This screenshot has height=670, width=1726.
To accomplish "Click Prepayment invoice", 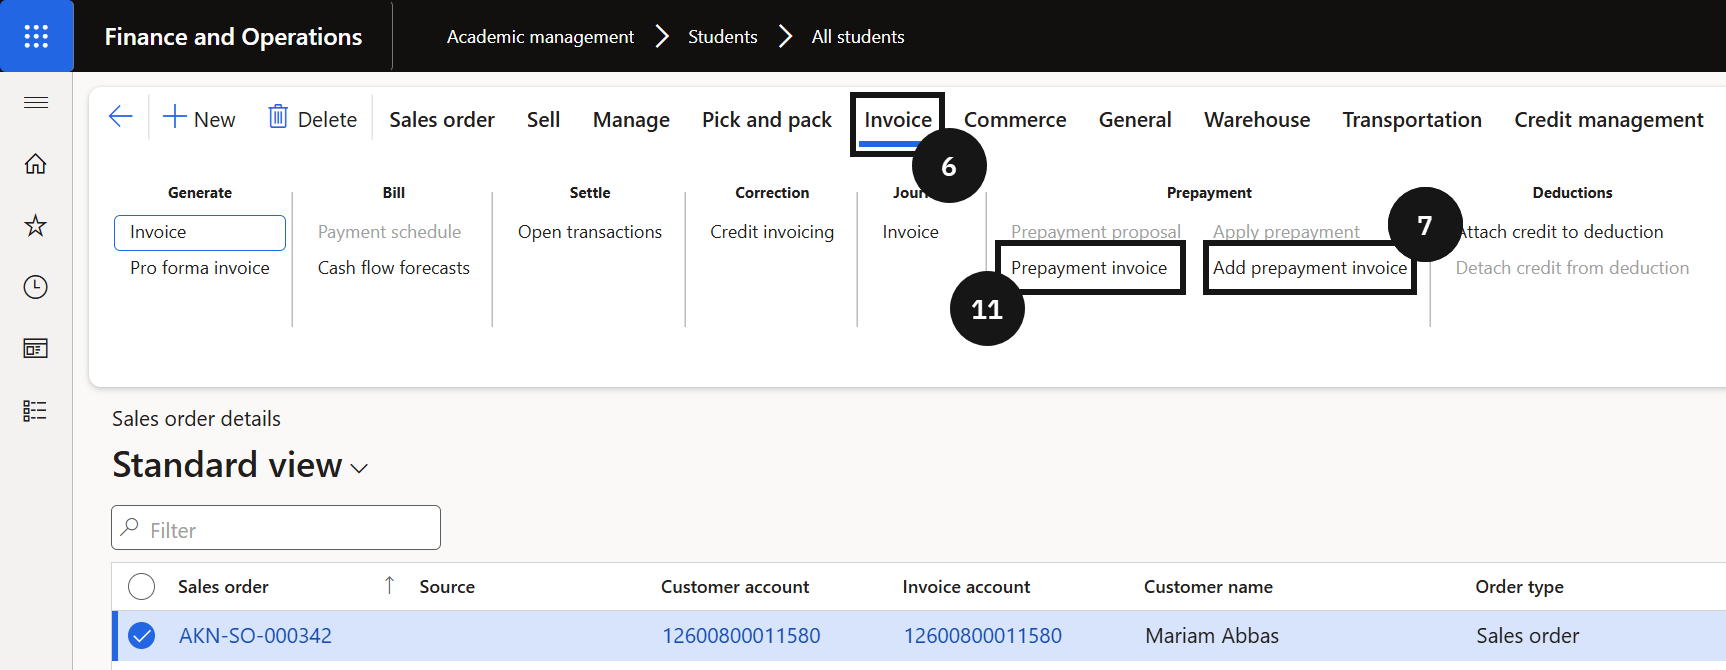I will pos(1089,268).
